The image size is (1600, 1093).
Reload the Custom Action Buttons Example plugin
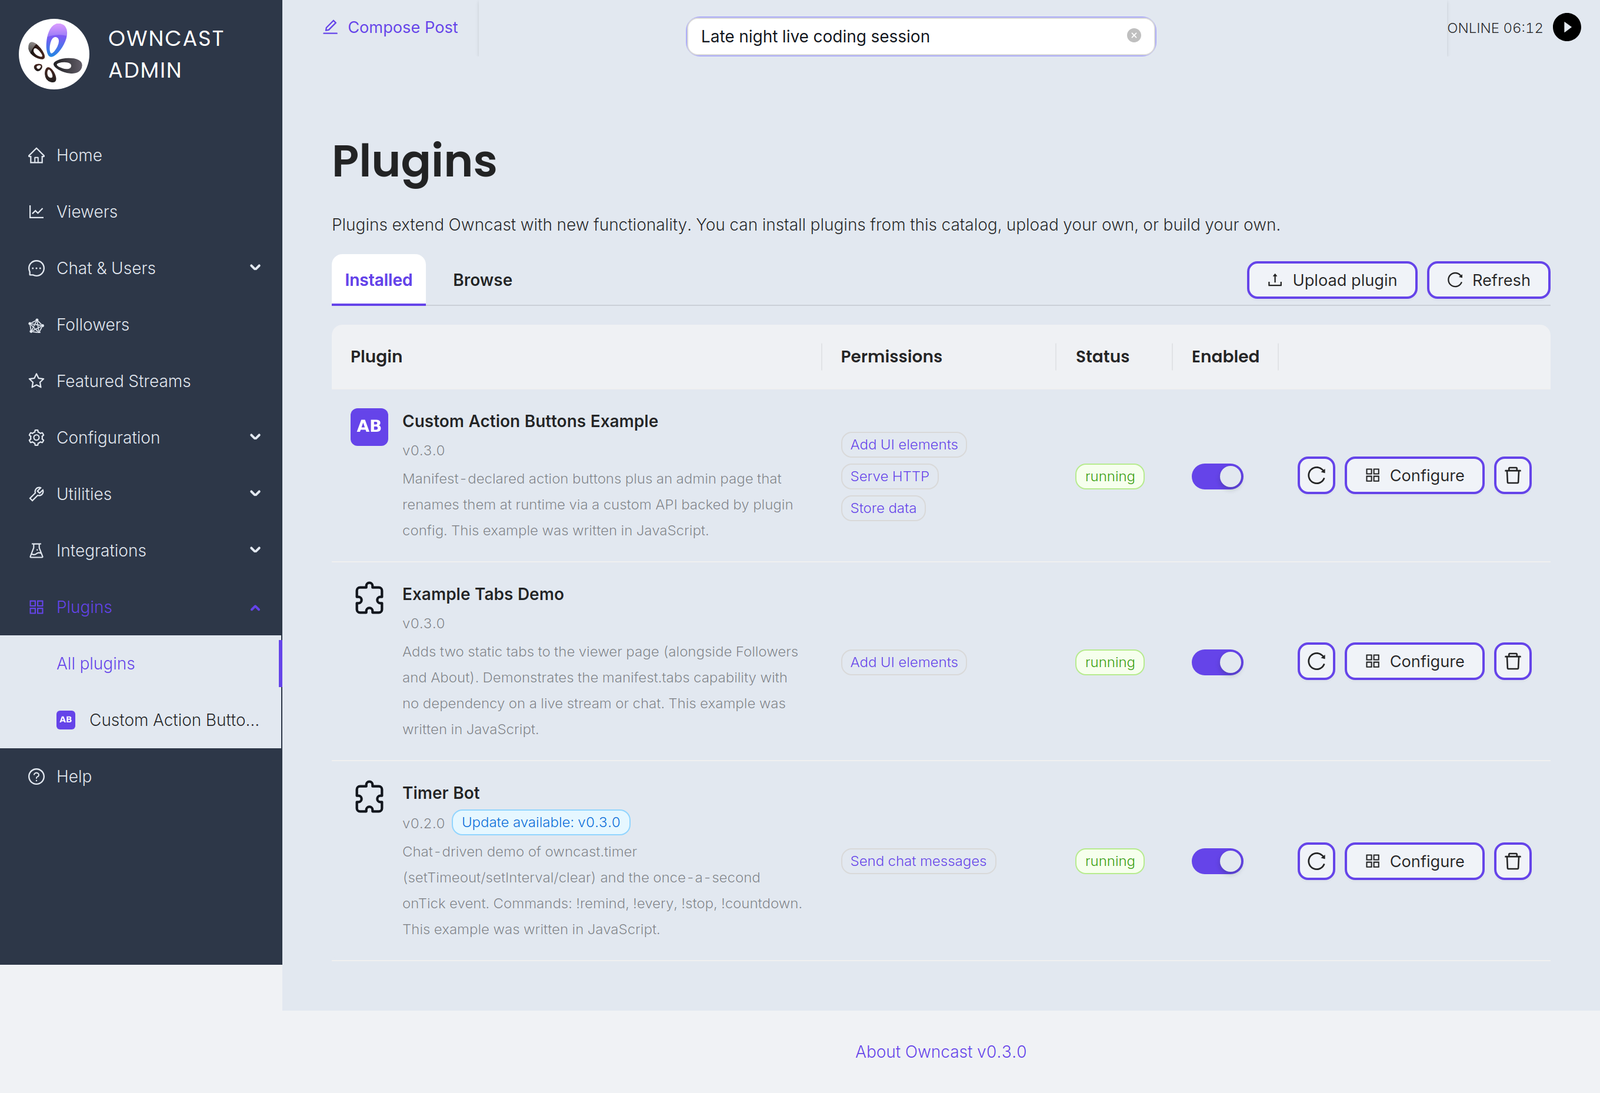[x=1316, y=476]
